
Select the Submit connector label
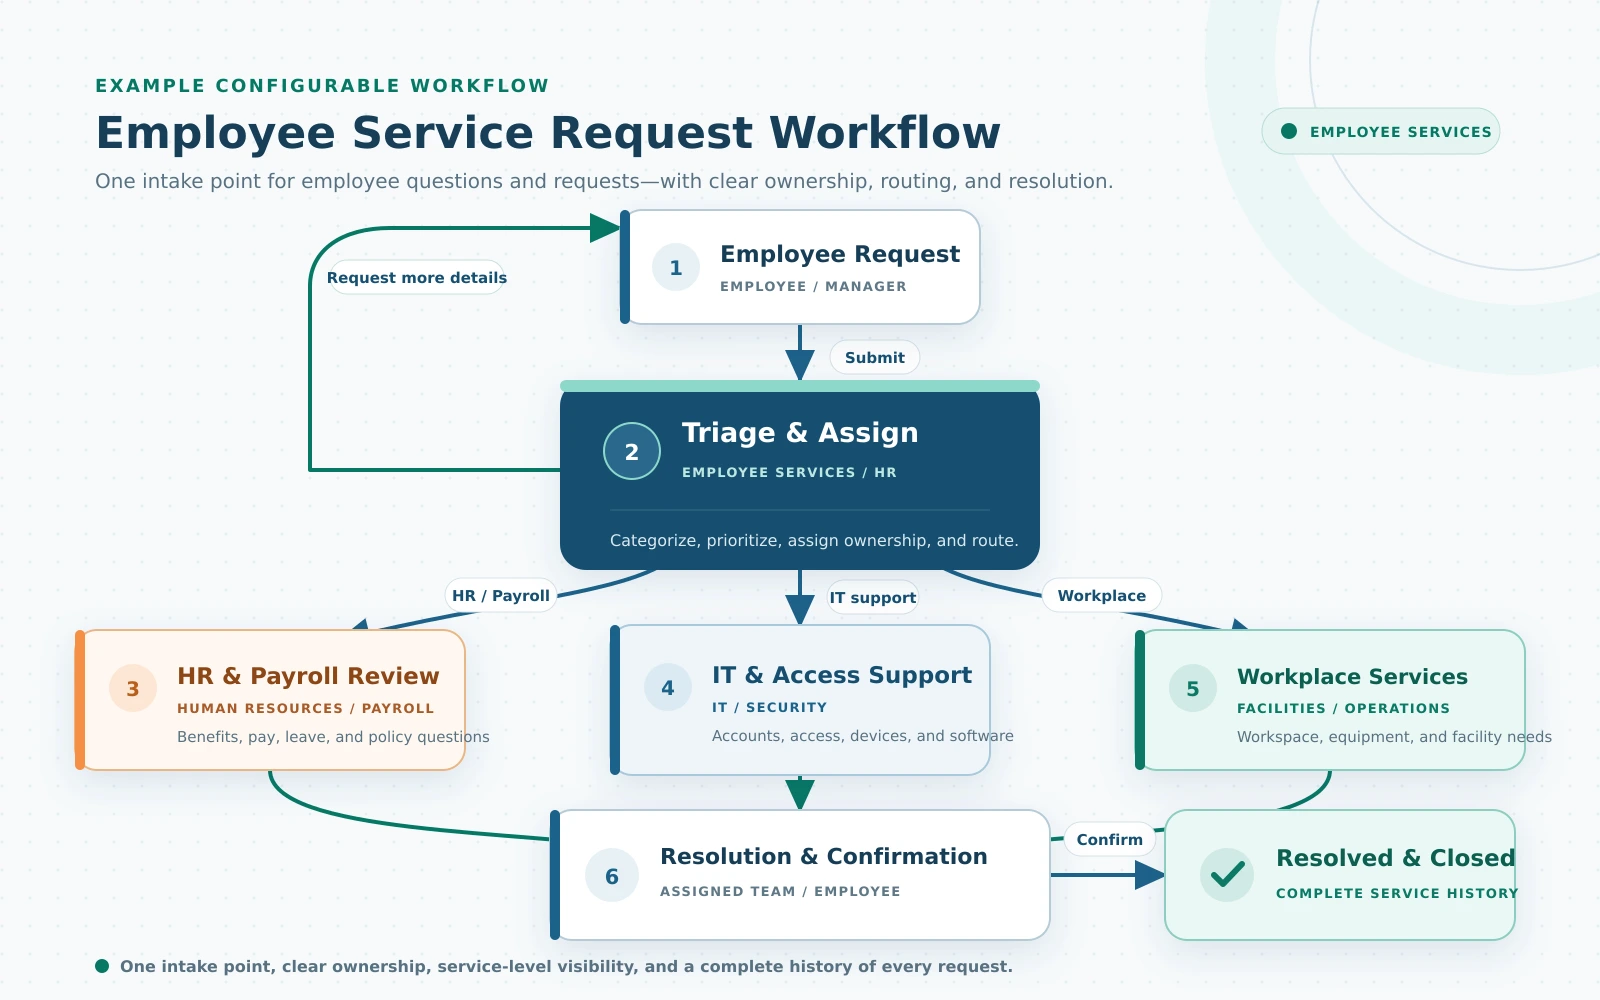[875, 357]
